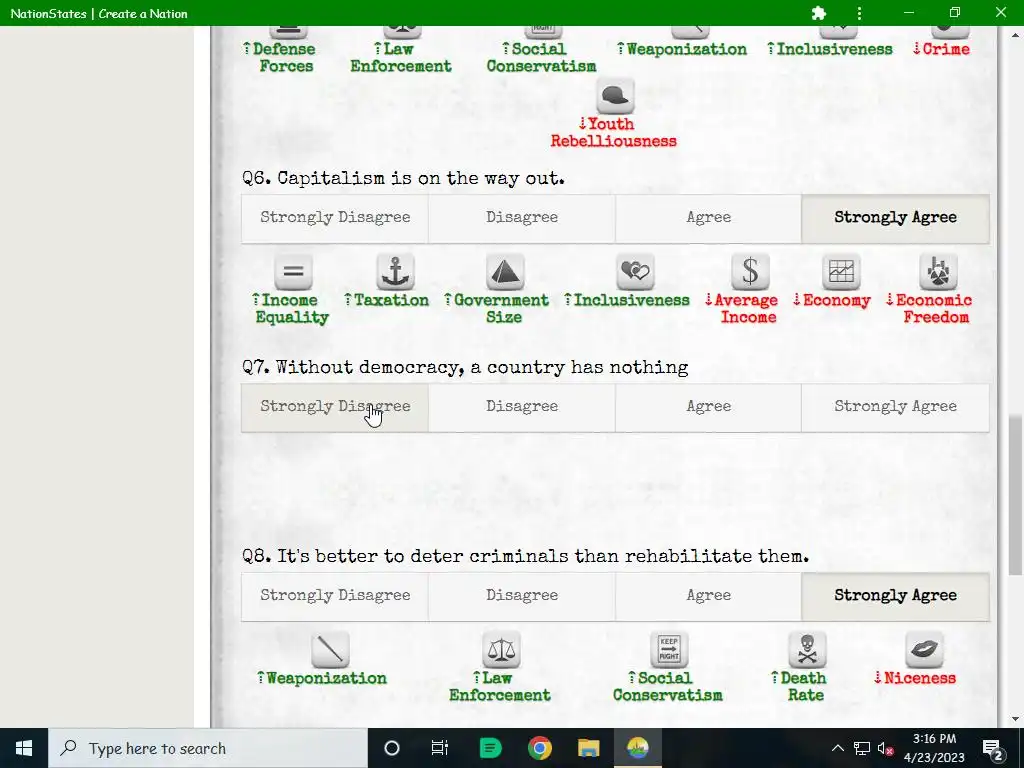Click the Niceness lips icon
The width and height of the screenshot is (1024, 768).
[925, 650]
